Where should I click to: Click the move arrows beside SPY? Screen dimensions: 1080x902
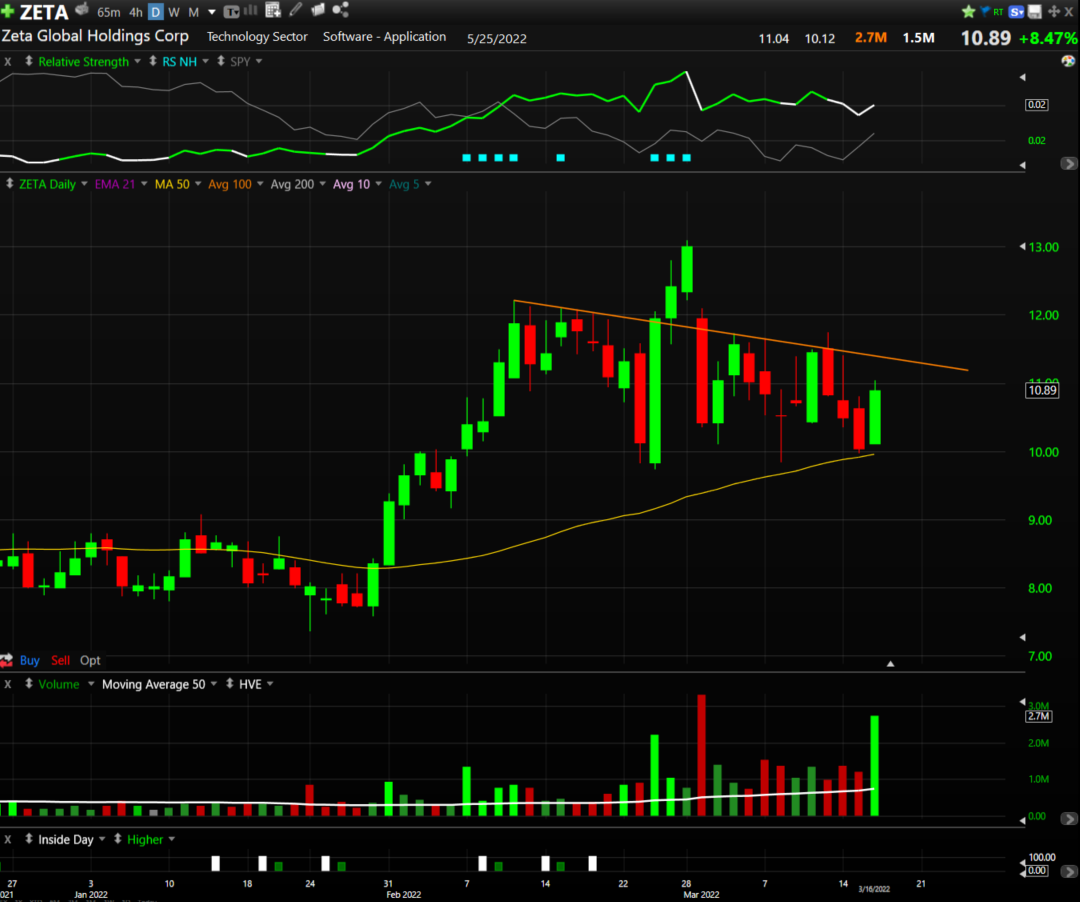point(221,61)
